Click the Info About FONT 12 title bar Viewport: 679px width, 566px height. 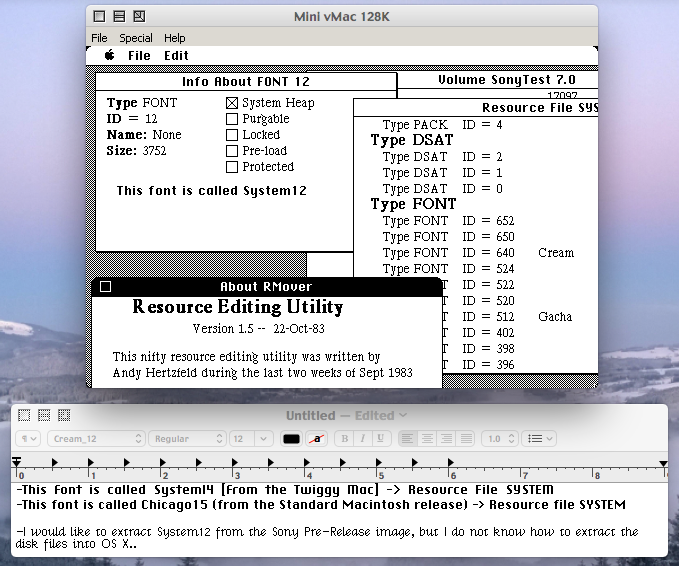(246, 81)
